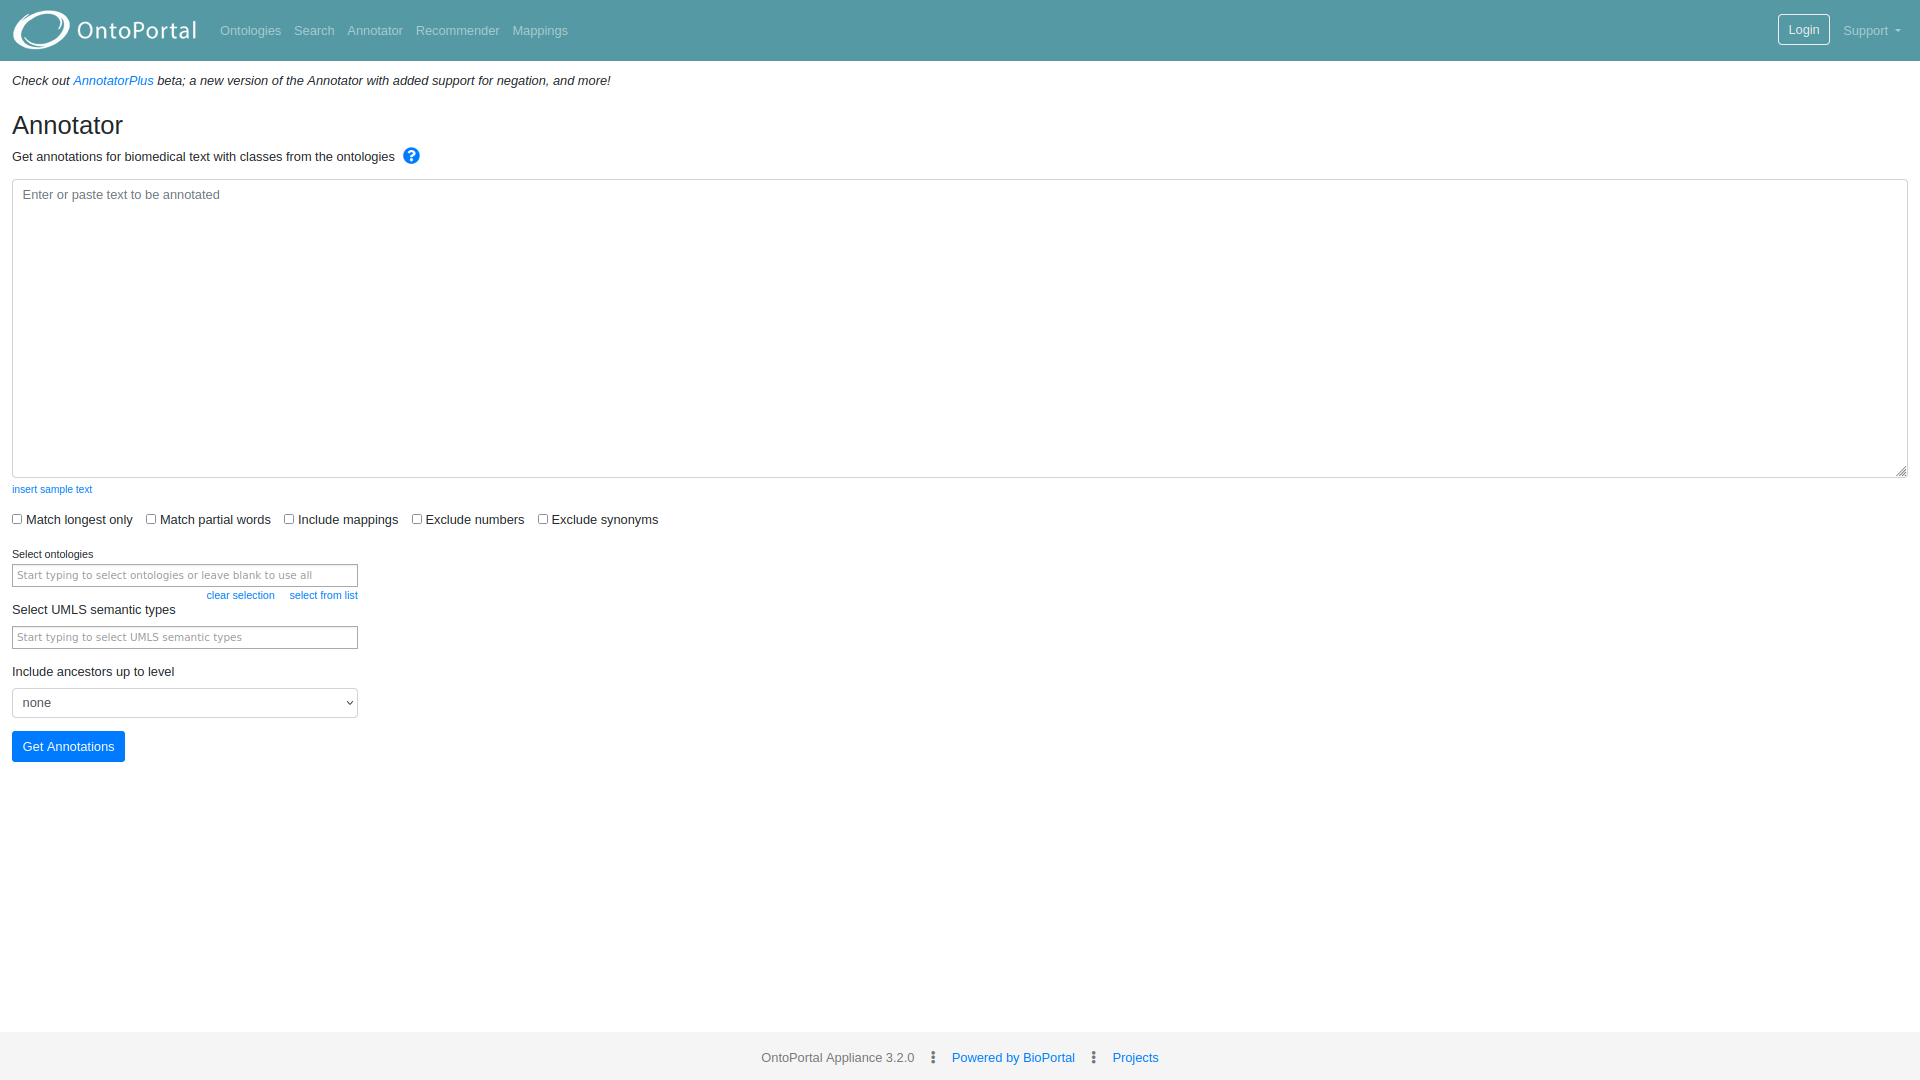Open the Select UMLS semantic types dropdown
The width and height of the screenshot is (1920, 1080).
point(185,637)
